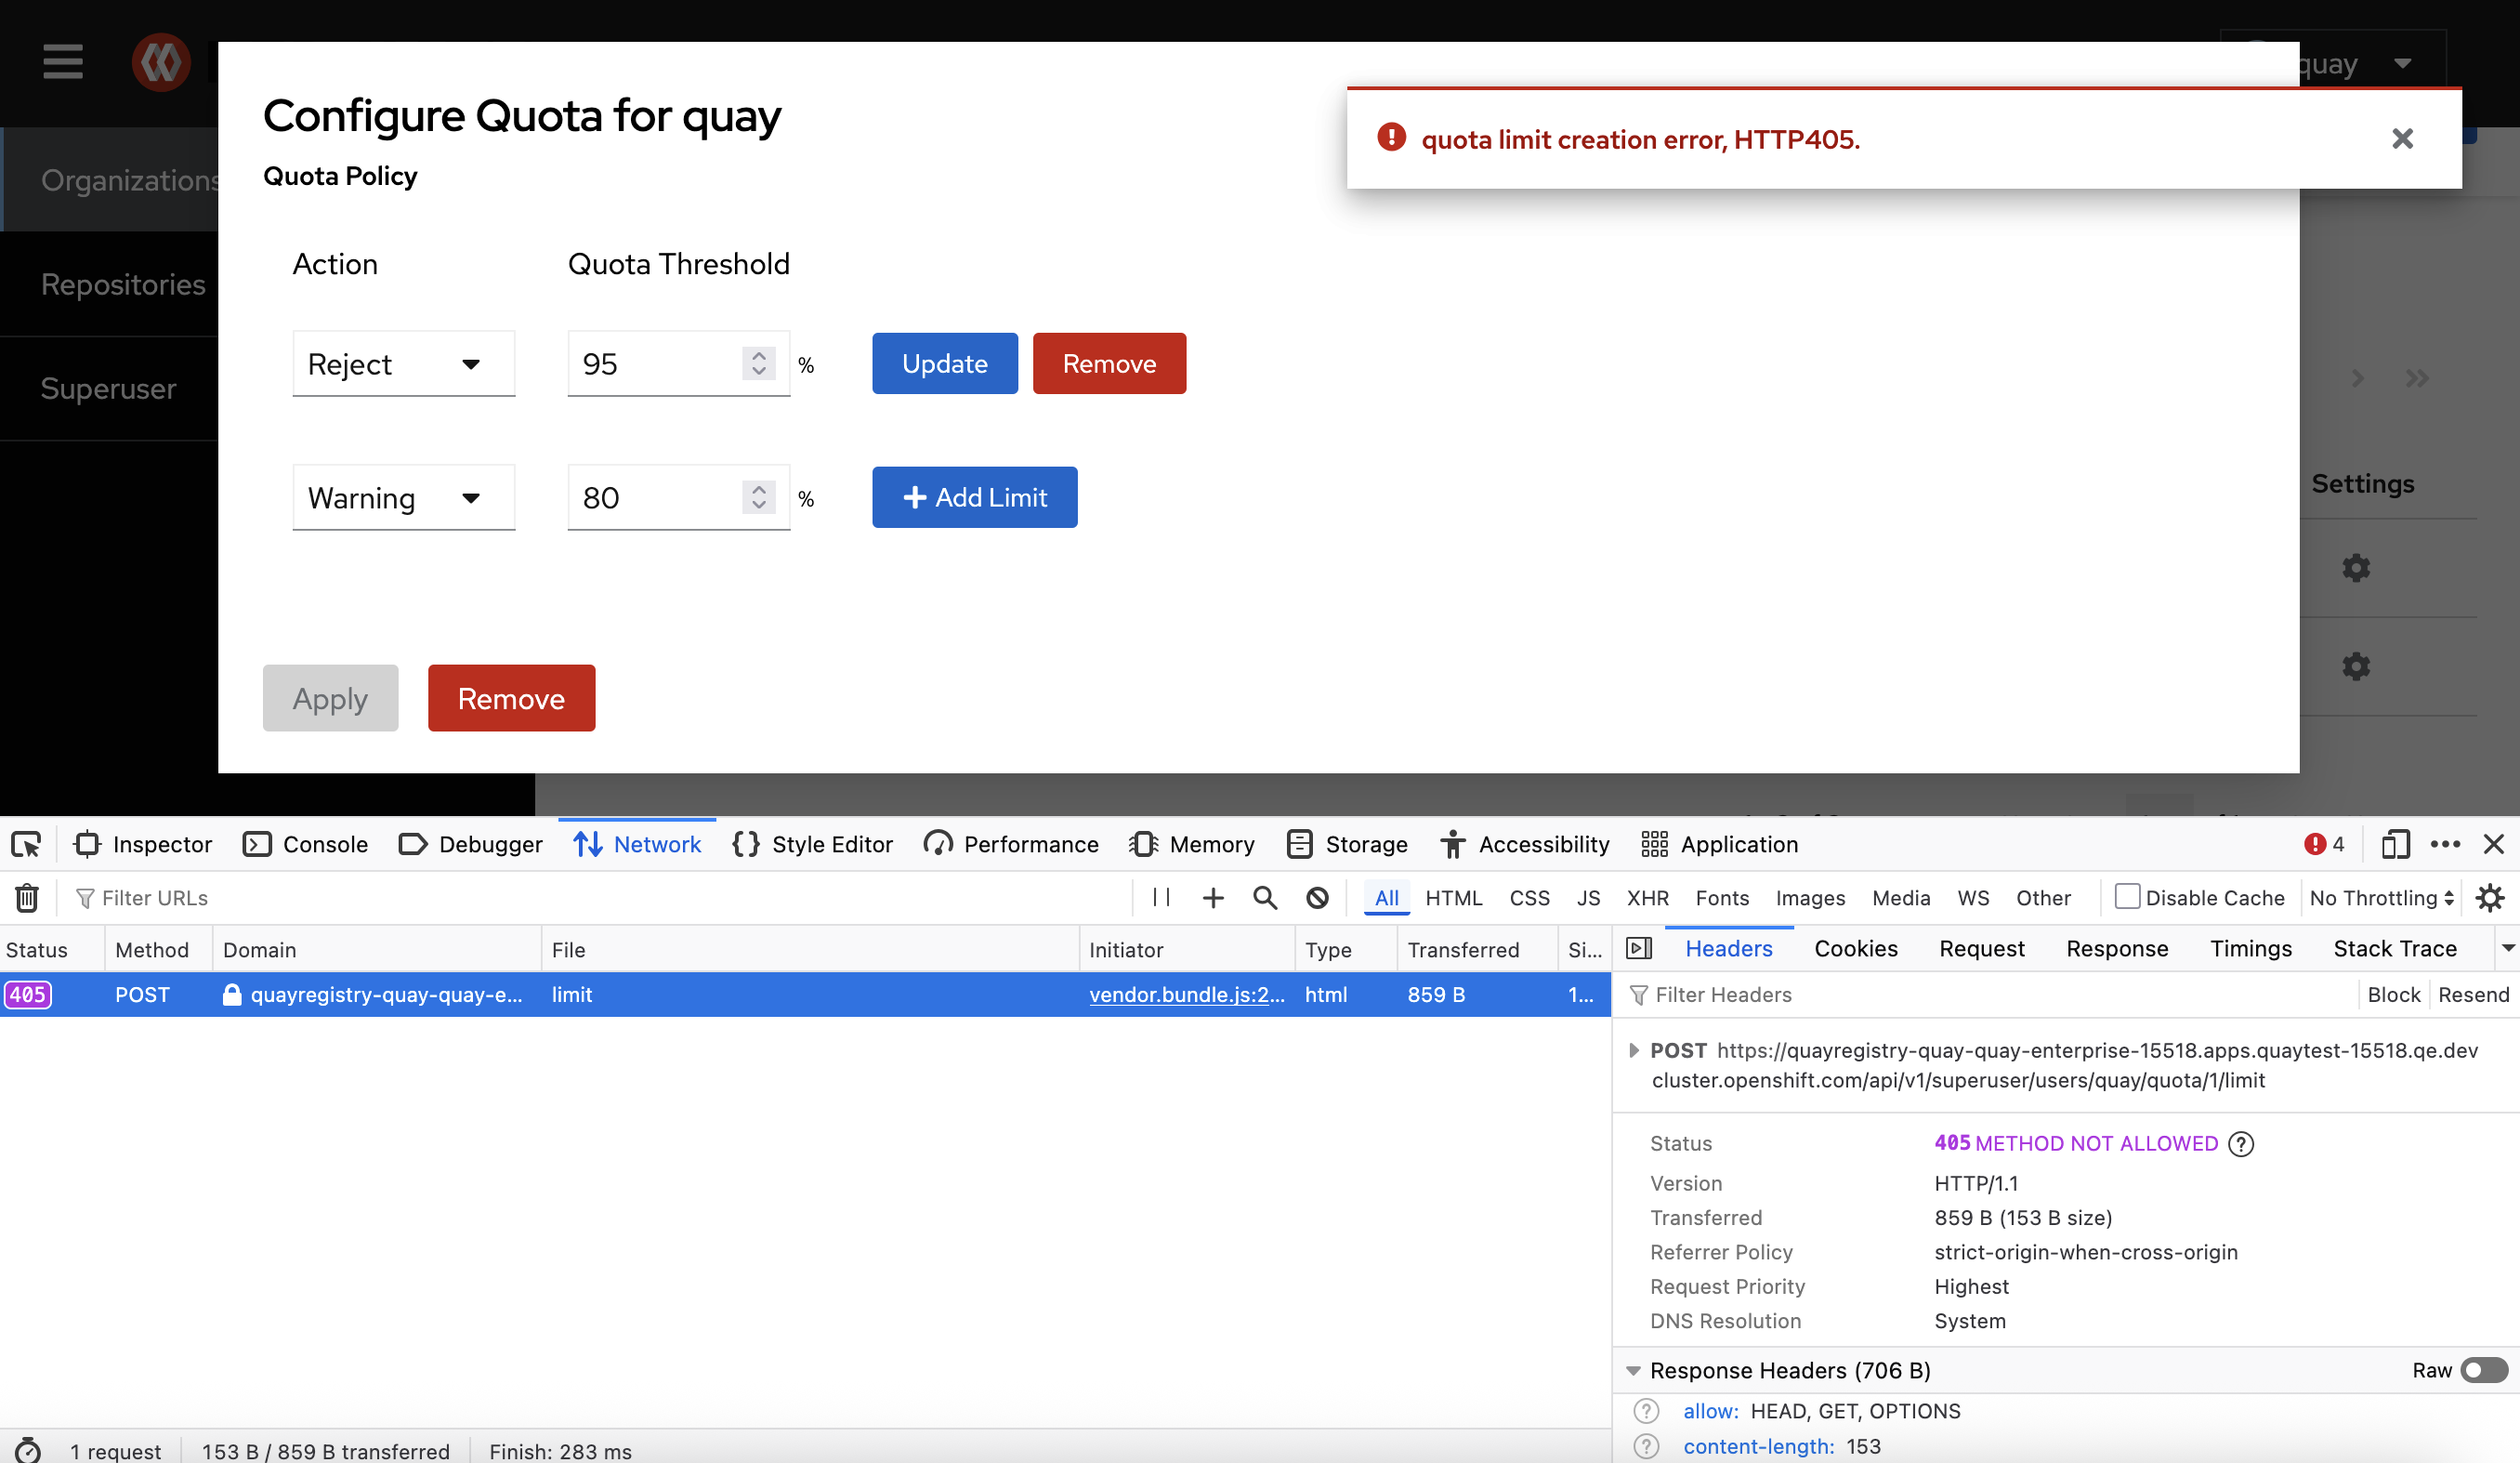Collapse the Response Headers section

[1633, 1370]
